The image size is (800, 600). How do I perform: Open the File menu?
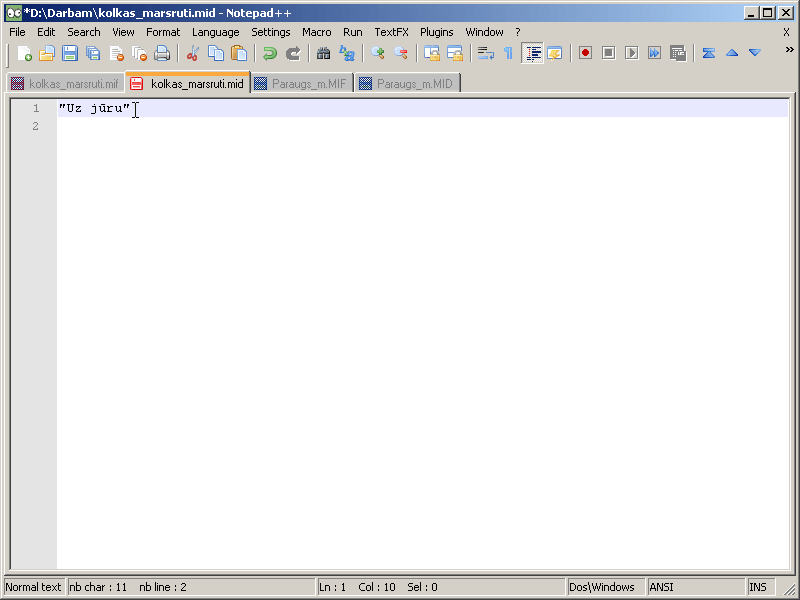point(17,32)
